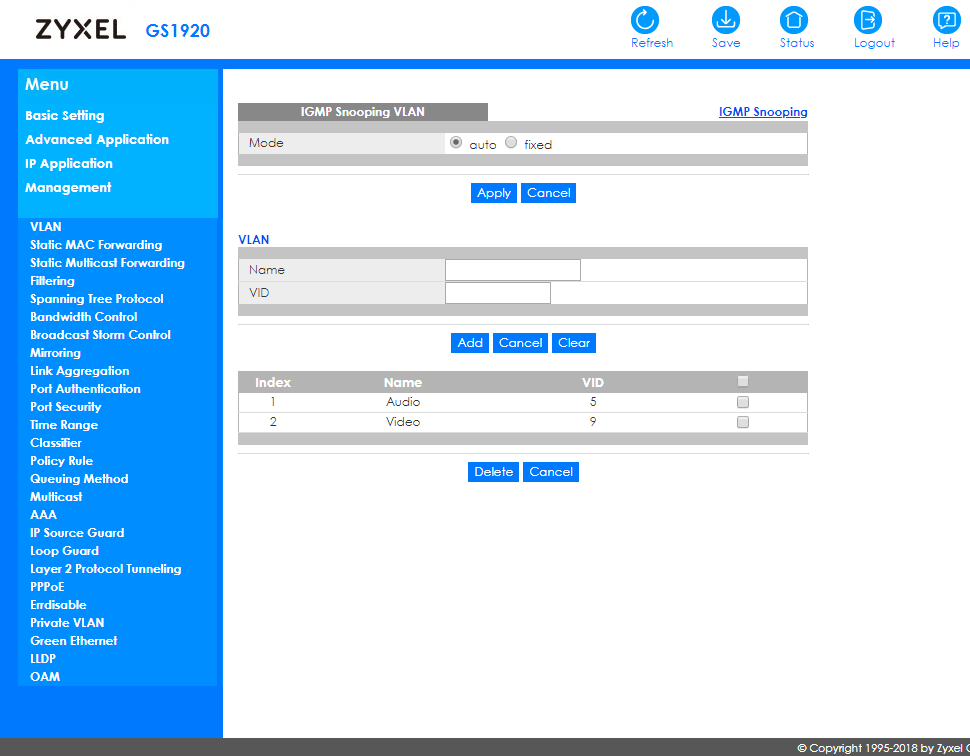
Task: Open the Help icon
Action: tap(945, 20)
